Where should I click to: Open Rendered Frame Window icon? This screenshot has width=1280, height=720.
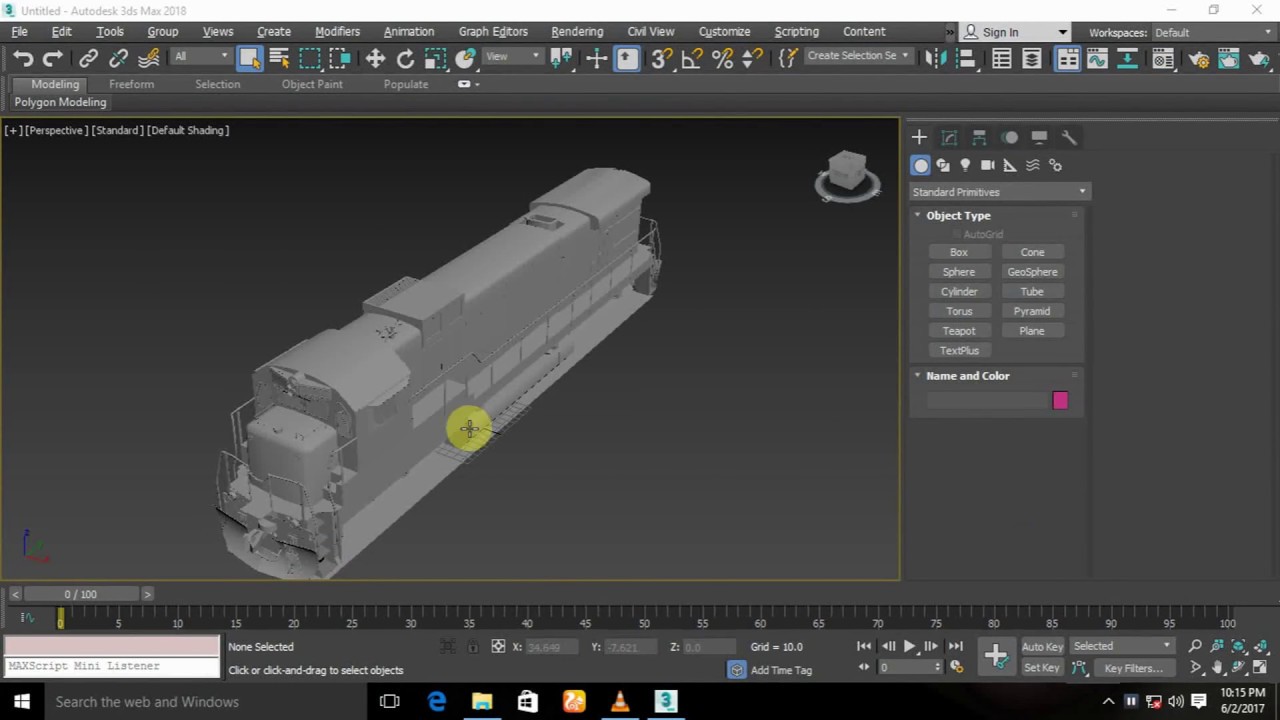(1229, 59)
